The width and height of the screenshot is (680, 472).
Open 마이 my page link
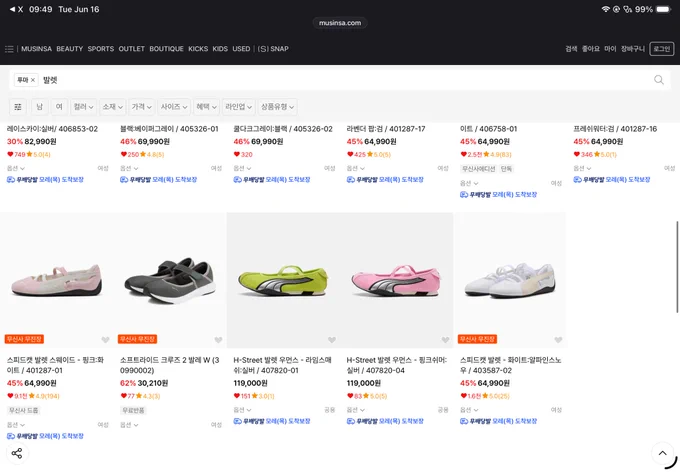click(x=610, y=49)
